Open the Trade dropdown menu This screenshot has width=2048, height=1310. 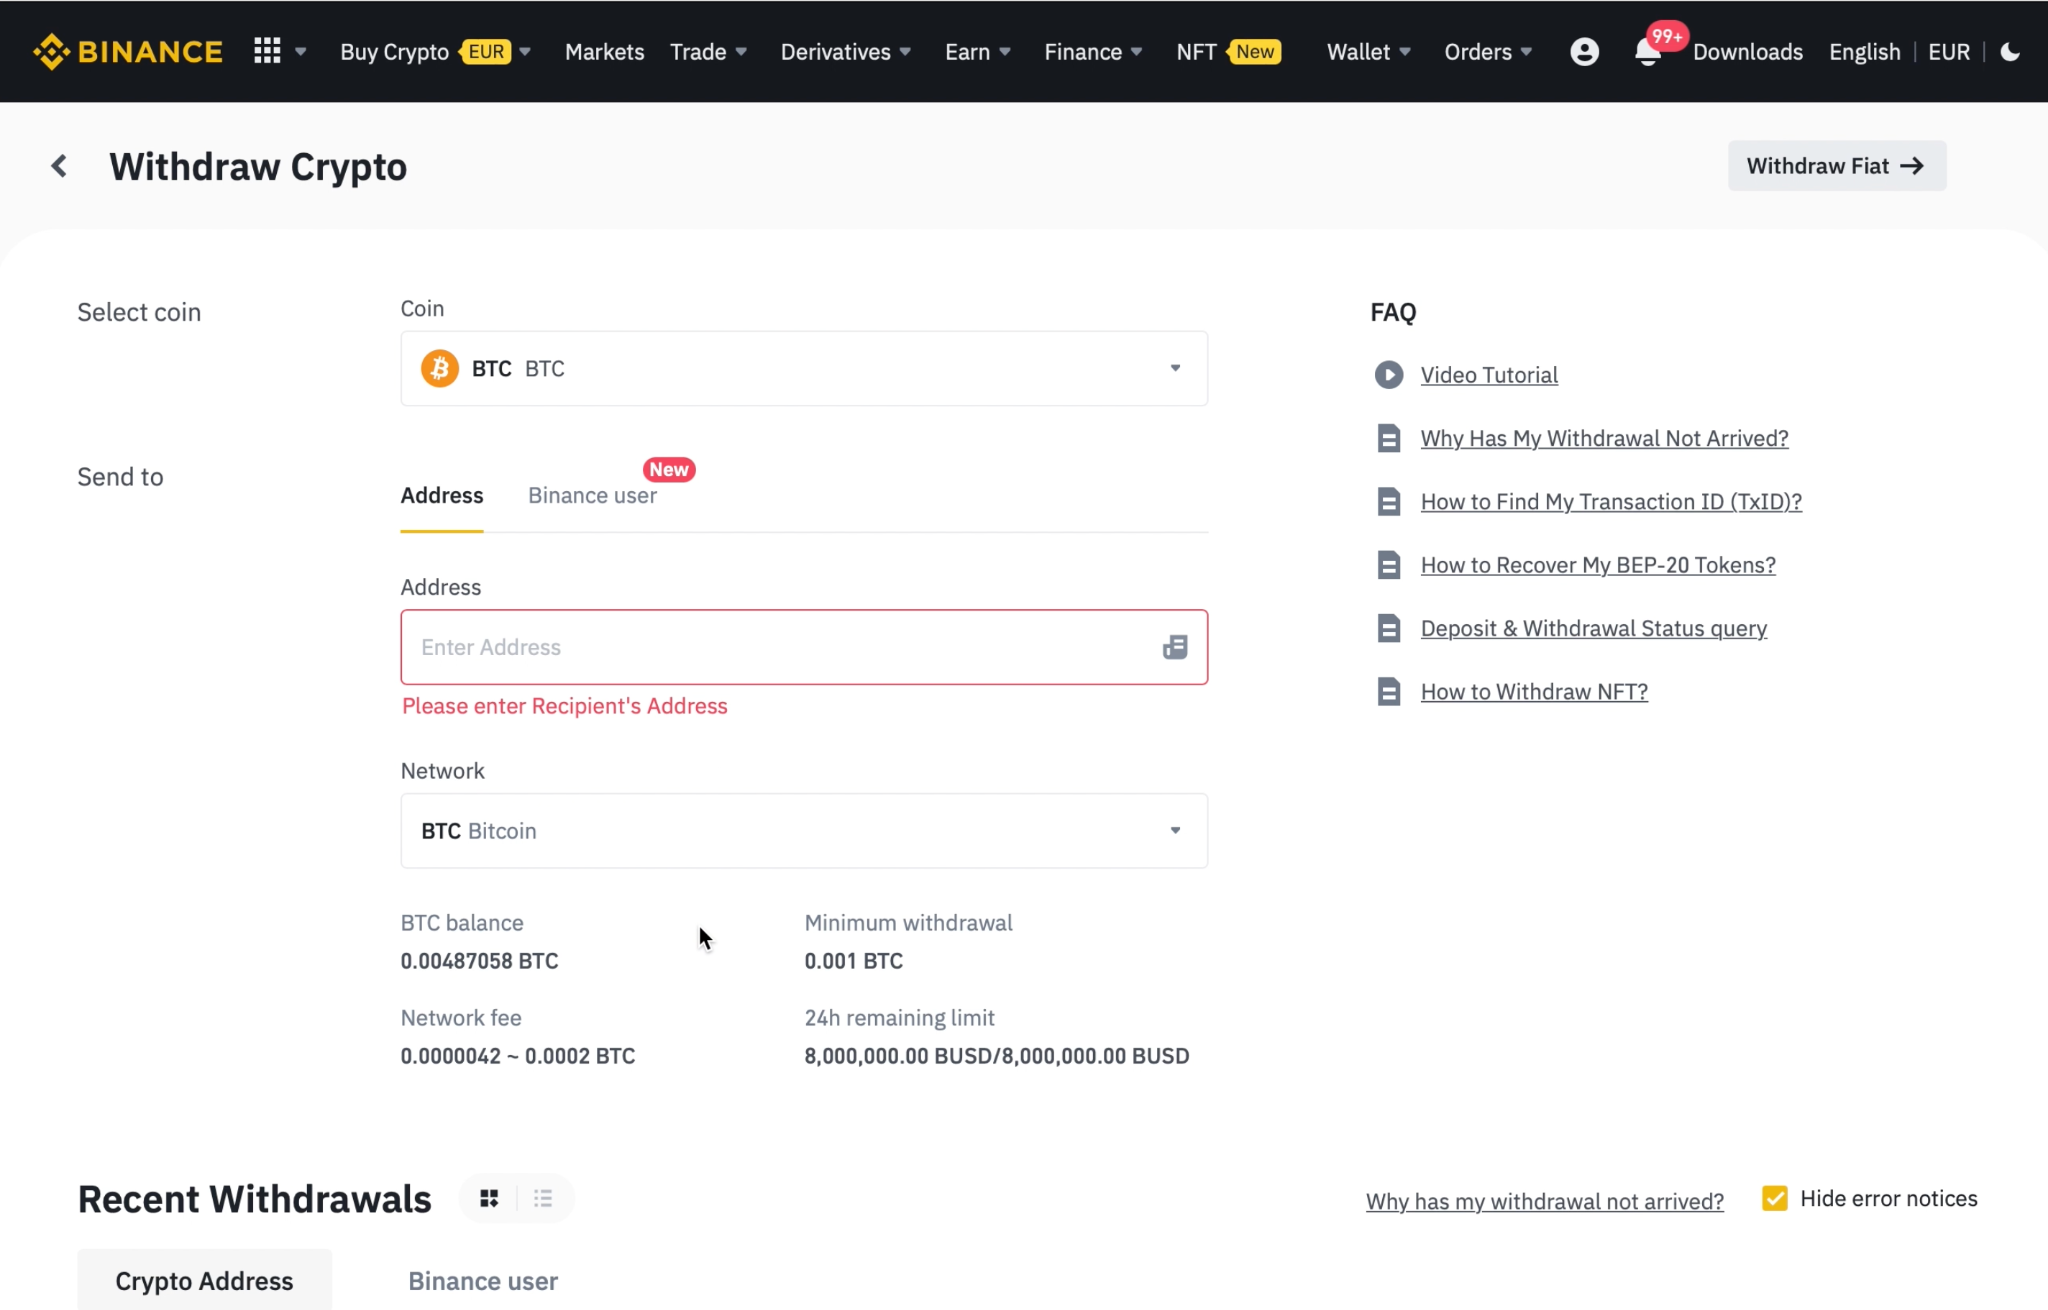coord(708,52)
